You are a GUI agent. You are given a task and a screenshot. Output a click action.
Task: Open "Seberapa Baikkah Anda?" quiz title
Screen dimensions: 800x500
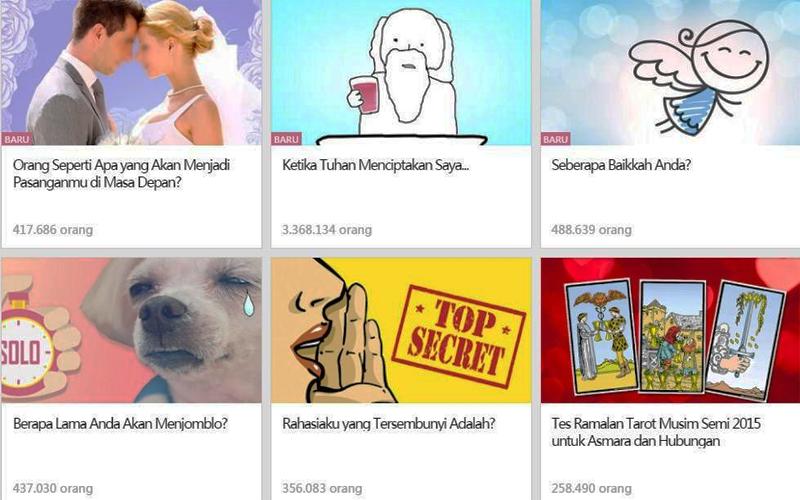click(x=621, y=165)
